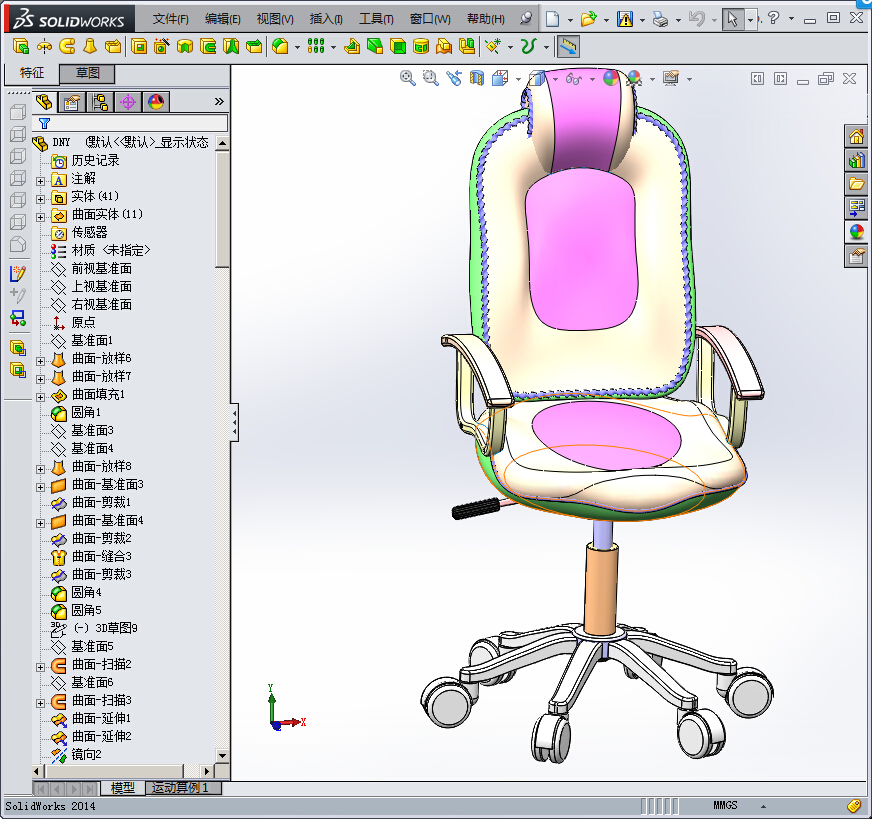
Task: Click the Edit Appearance color ball icon
Action: pos(611,78)
